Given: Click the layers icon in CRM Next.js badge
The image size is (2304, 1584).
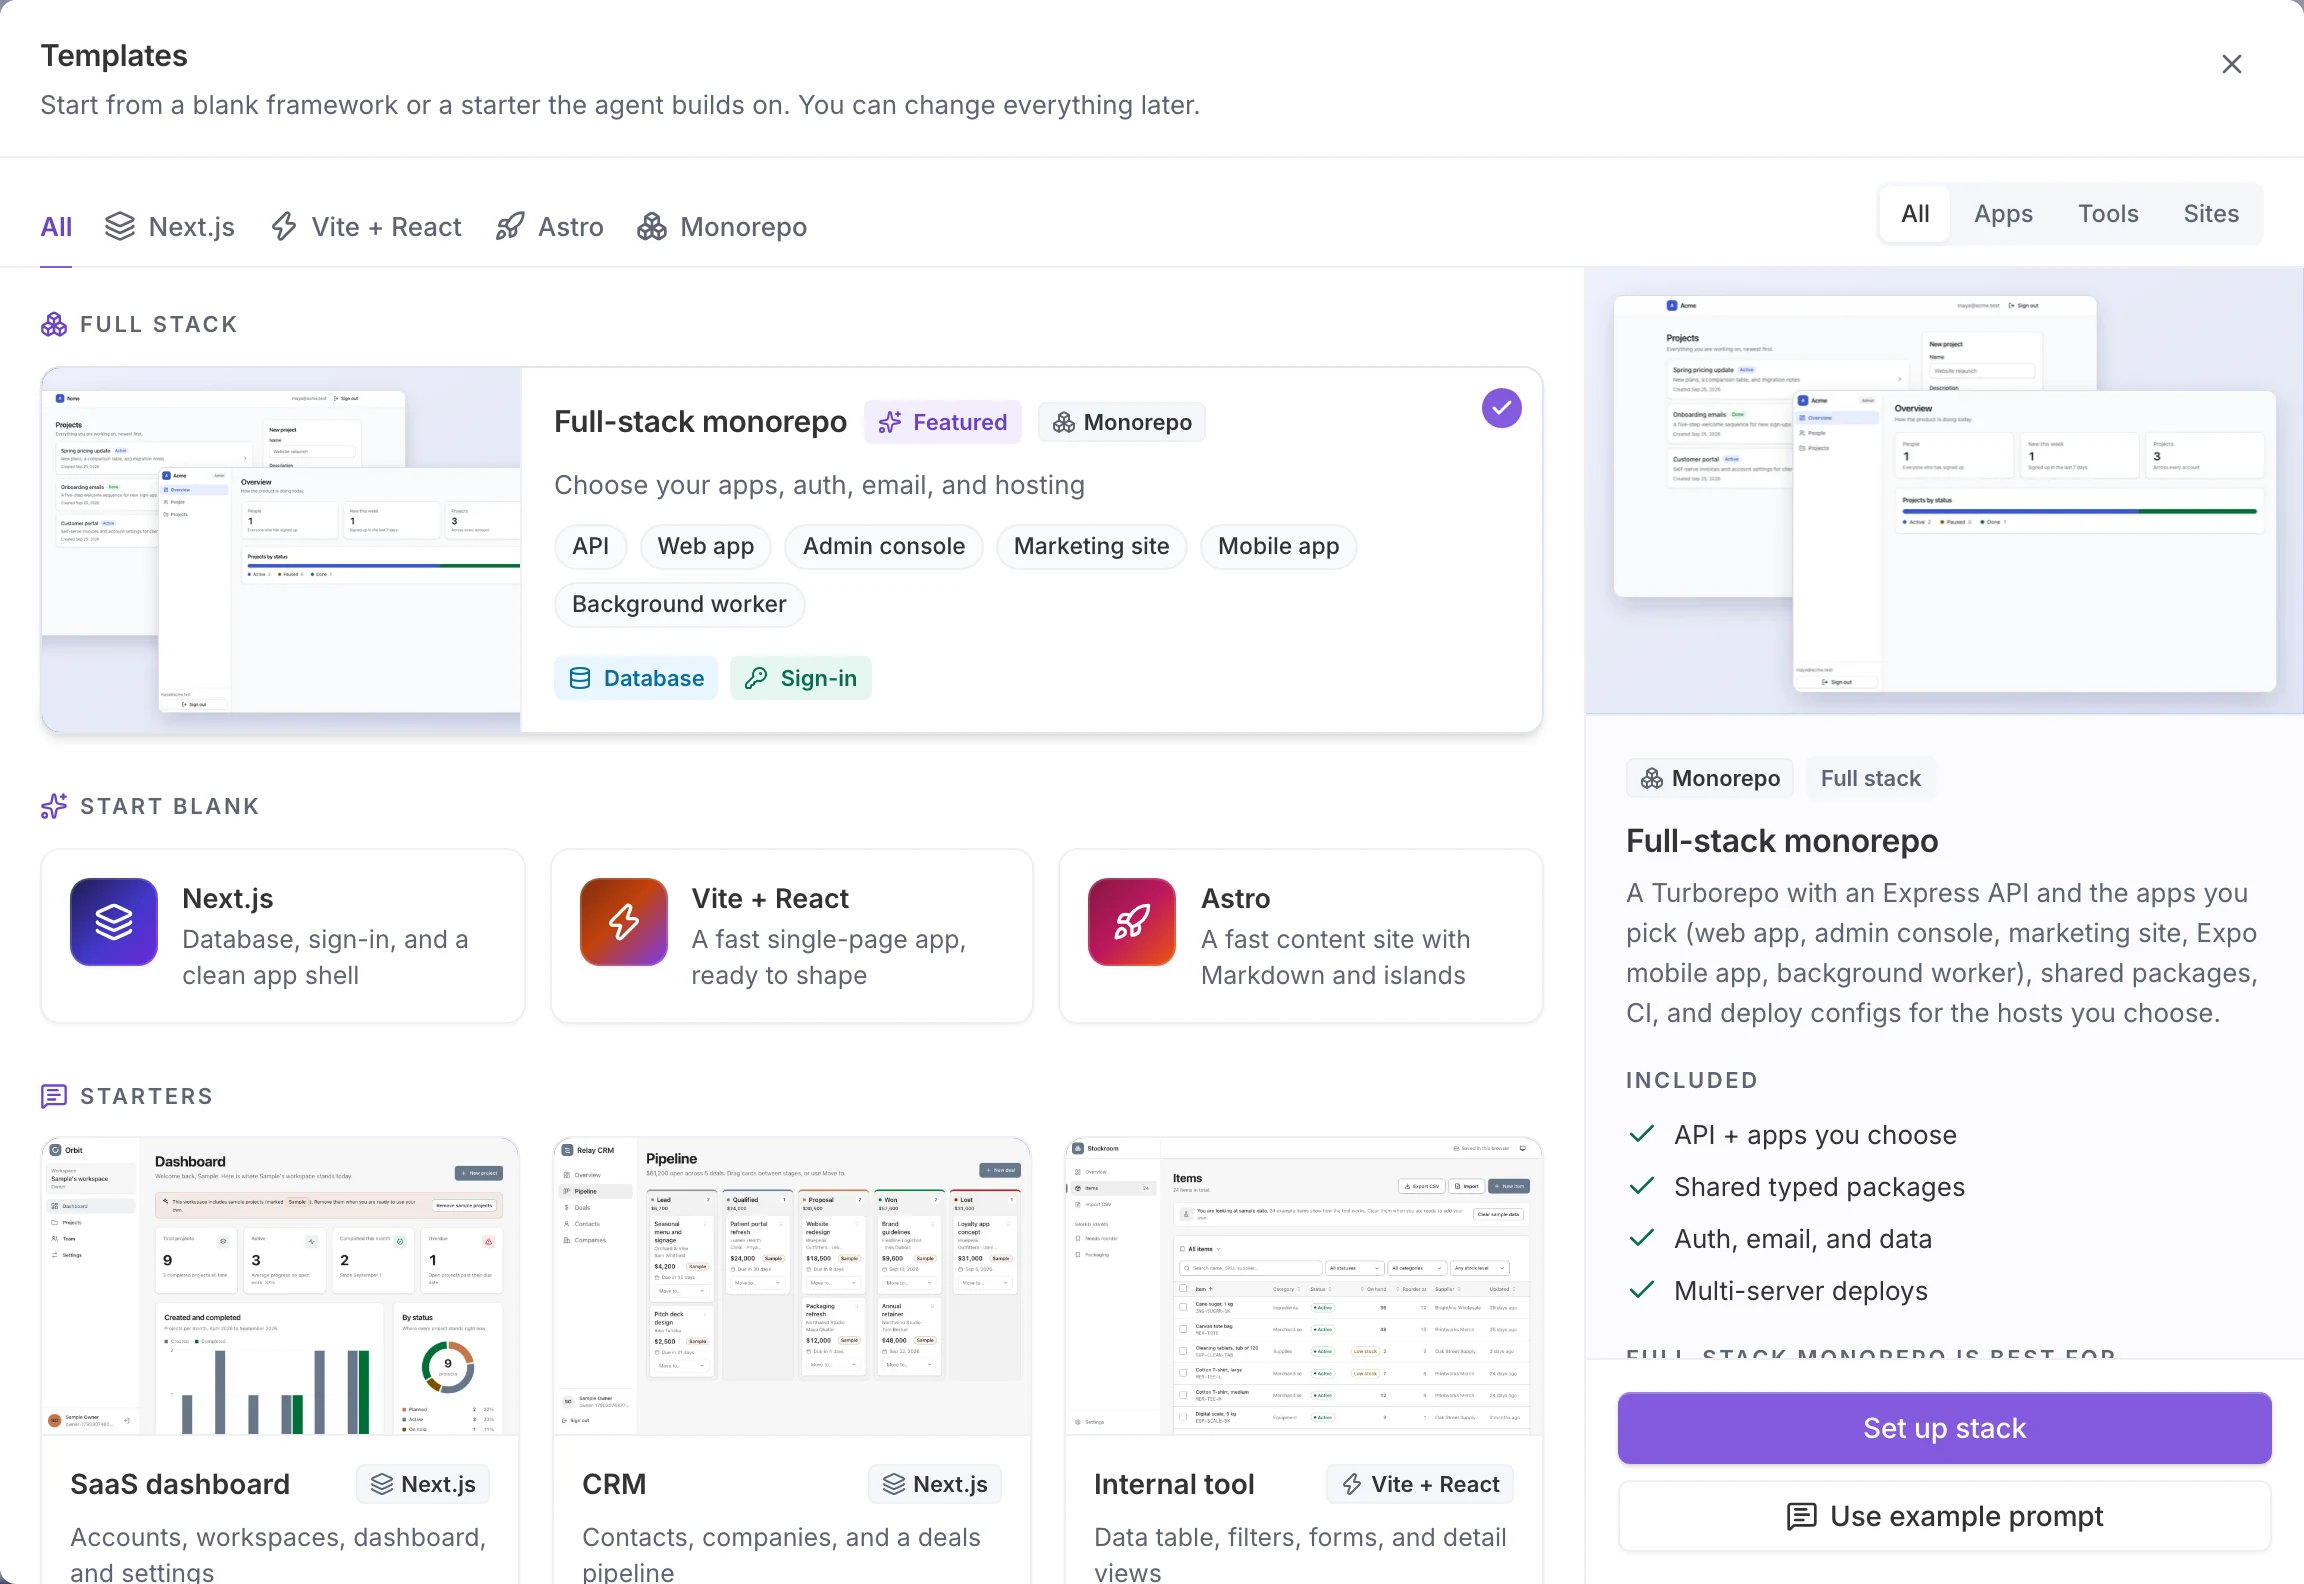Looking at the screenshot, I should pyautogui.click(x=894, y=1484).
